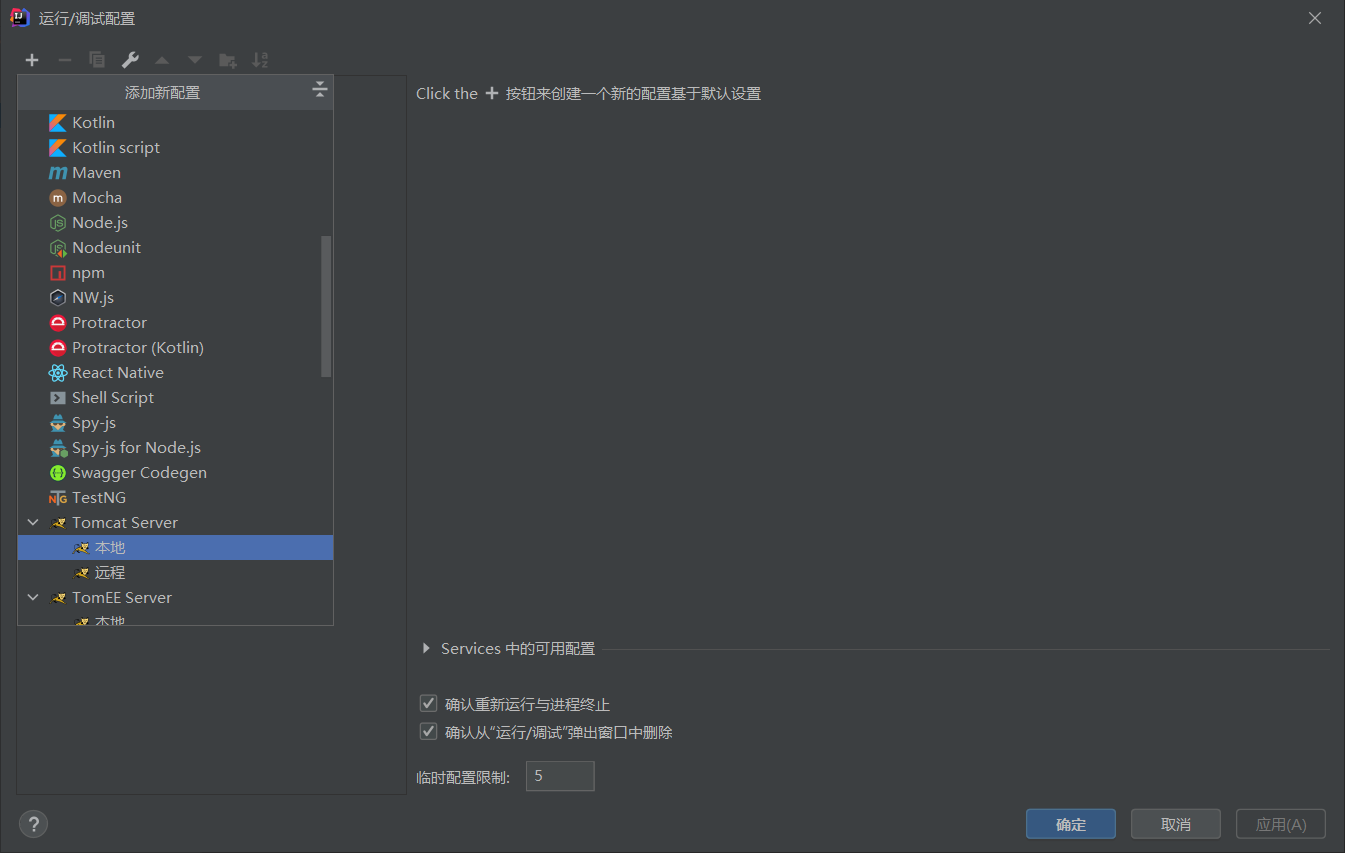Click the minus remove configuration button
The height and width of the screenshot is (853, 1345).
click(x=65, y=60)
